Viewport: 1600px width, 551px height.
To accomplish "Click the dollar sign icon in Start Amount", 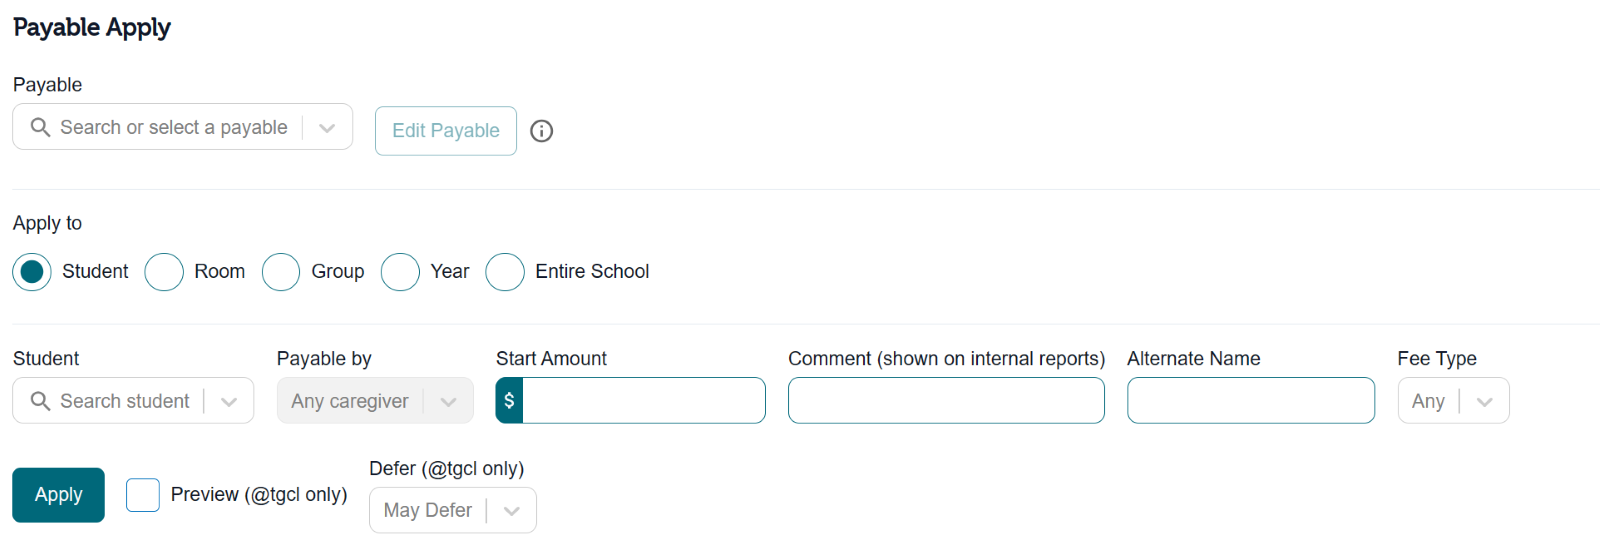I will click(x=509, y=400).
